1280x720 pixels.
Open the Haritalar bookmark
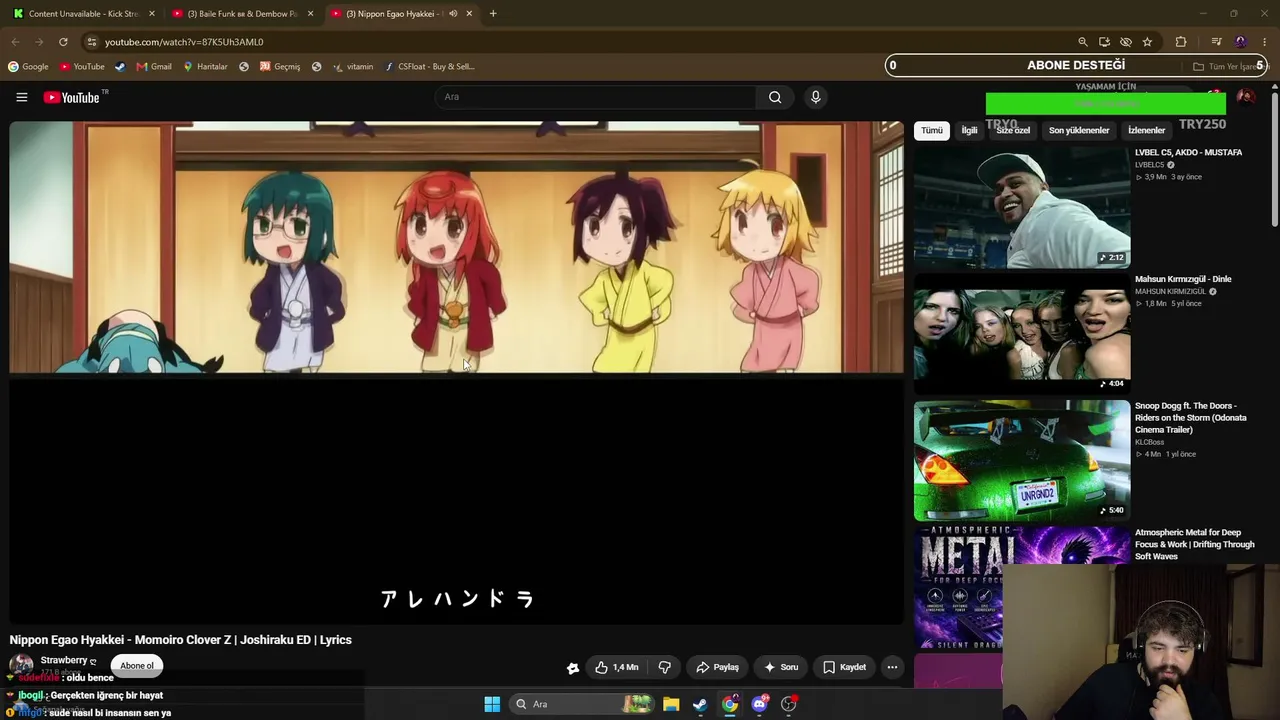coord(205,67)
